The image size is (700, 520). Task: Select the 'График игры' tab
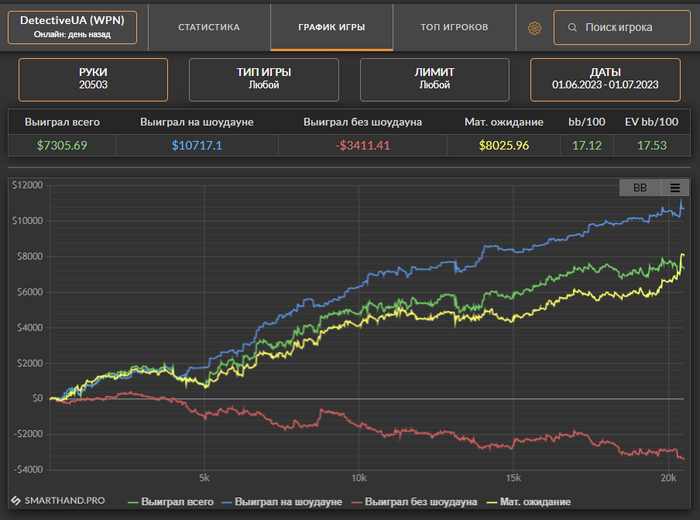[332, 27]
